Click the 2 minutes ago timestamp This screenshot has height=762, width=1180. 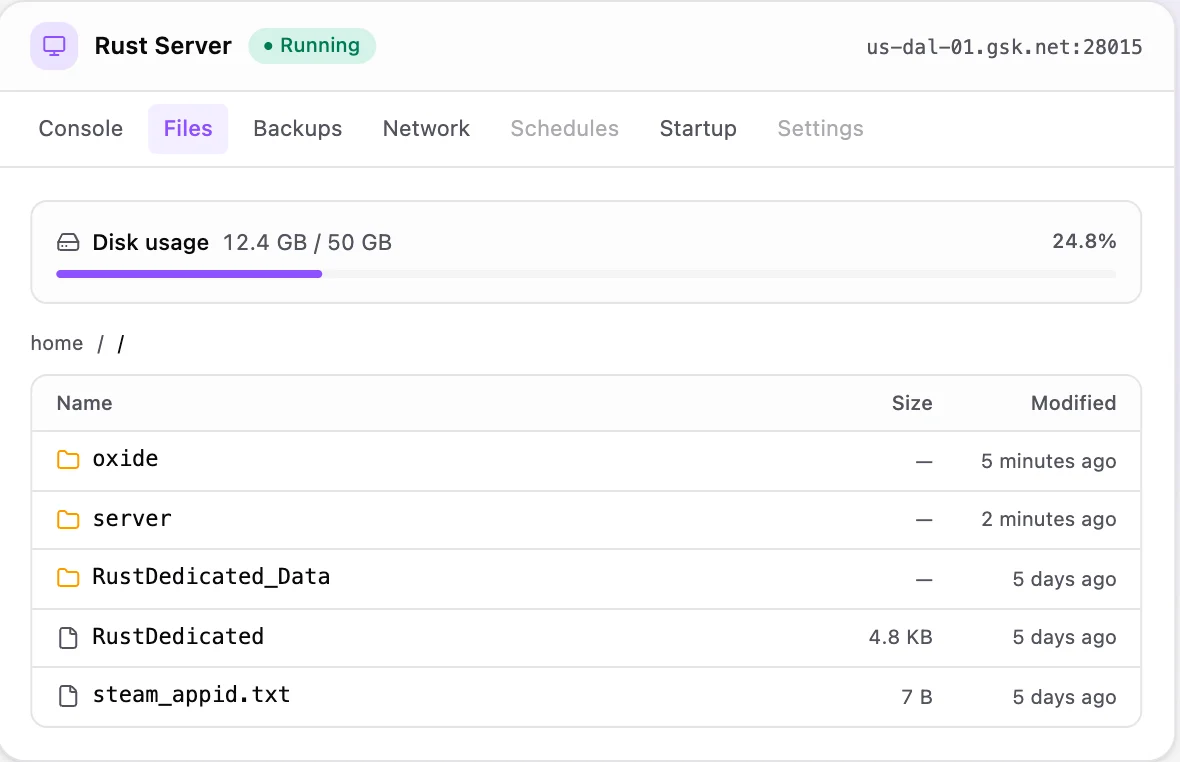1048,519
